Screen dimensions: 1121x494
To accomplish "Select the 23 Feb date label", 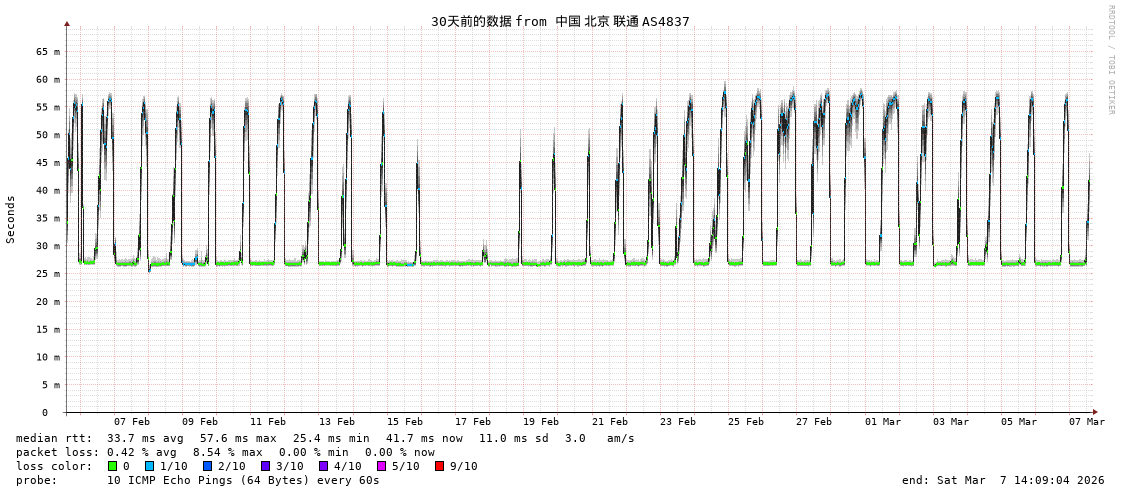I will [677, 422].
